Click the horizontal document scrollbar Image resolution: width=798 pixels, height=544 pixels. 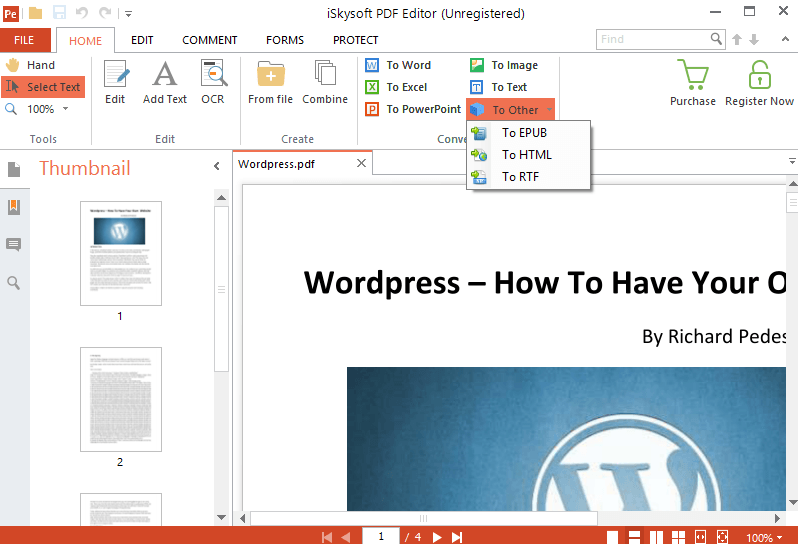[x=423, y=519]
